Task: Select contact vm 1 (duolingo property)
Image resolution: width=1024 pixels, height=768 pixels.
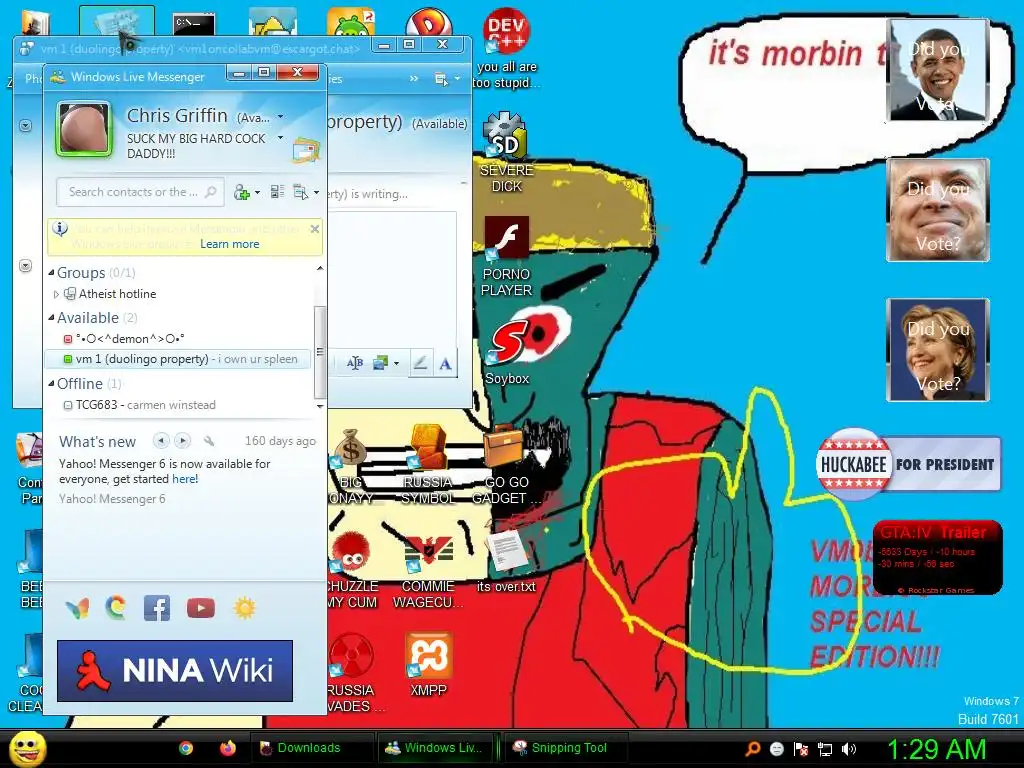Action: pyautogui.click(x=177, y=359)
